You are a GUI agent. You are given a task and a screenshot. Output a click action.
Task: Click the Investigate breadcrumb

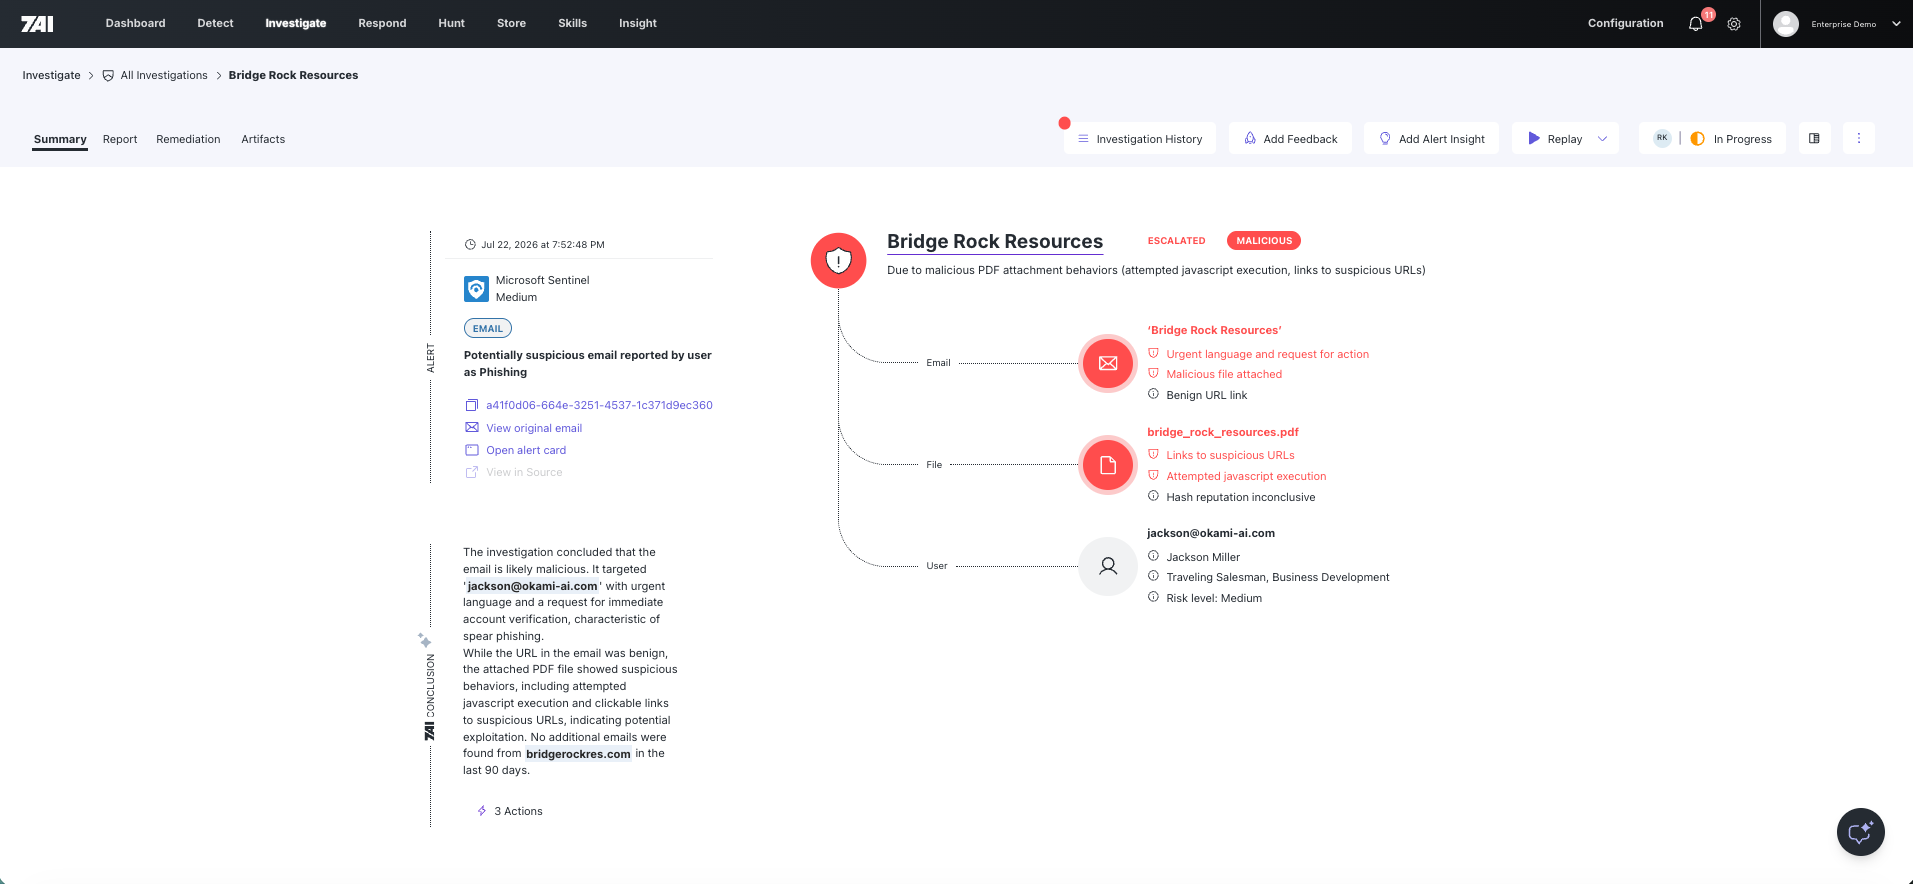click(52, 75)
